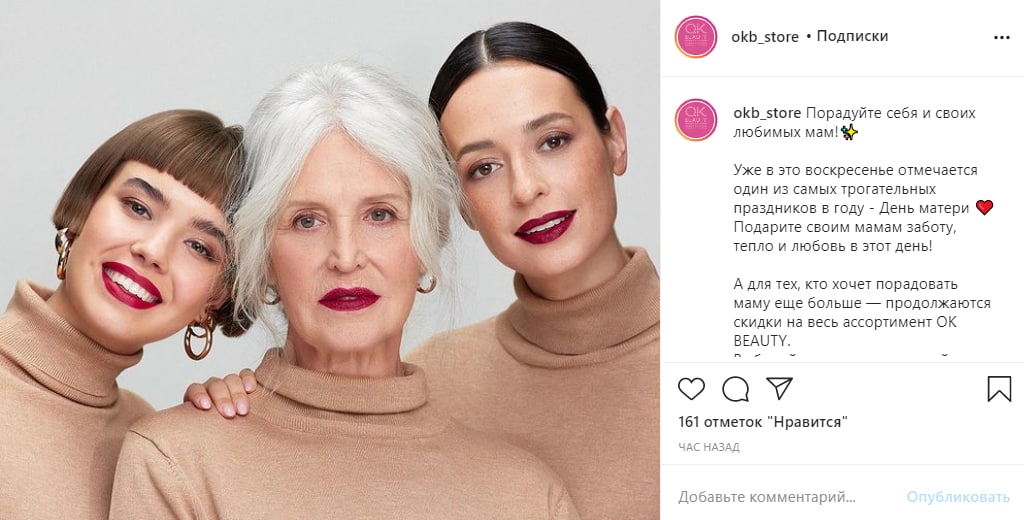Viewport: 1024px width, 520px height.
Task: Like the post with the heart icon
Action: (691, 389)
